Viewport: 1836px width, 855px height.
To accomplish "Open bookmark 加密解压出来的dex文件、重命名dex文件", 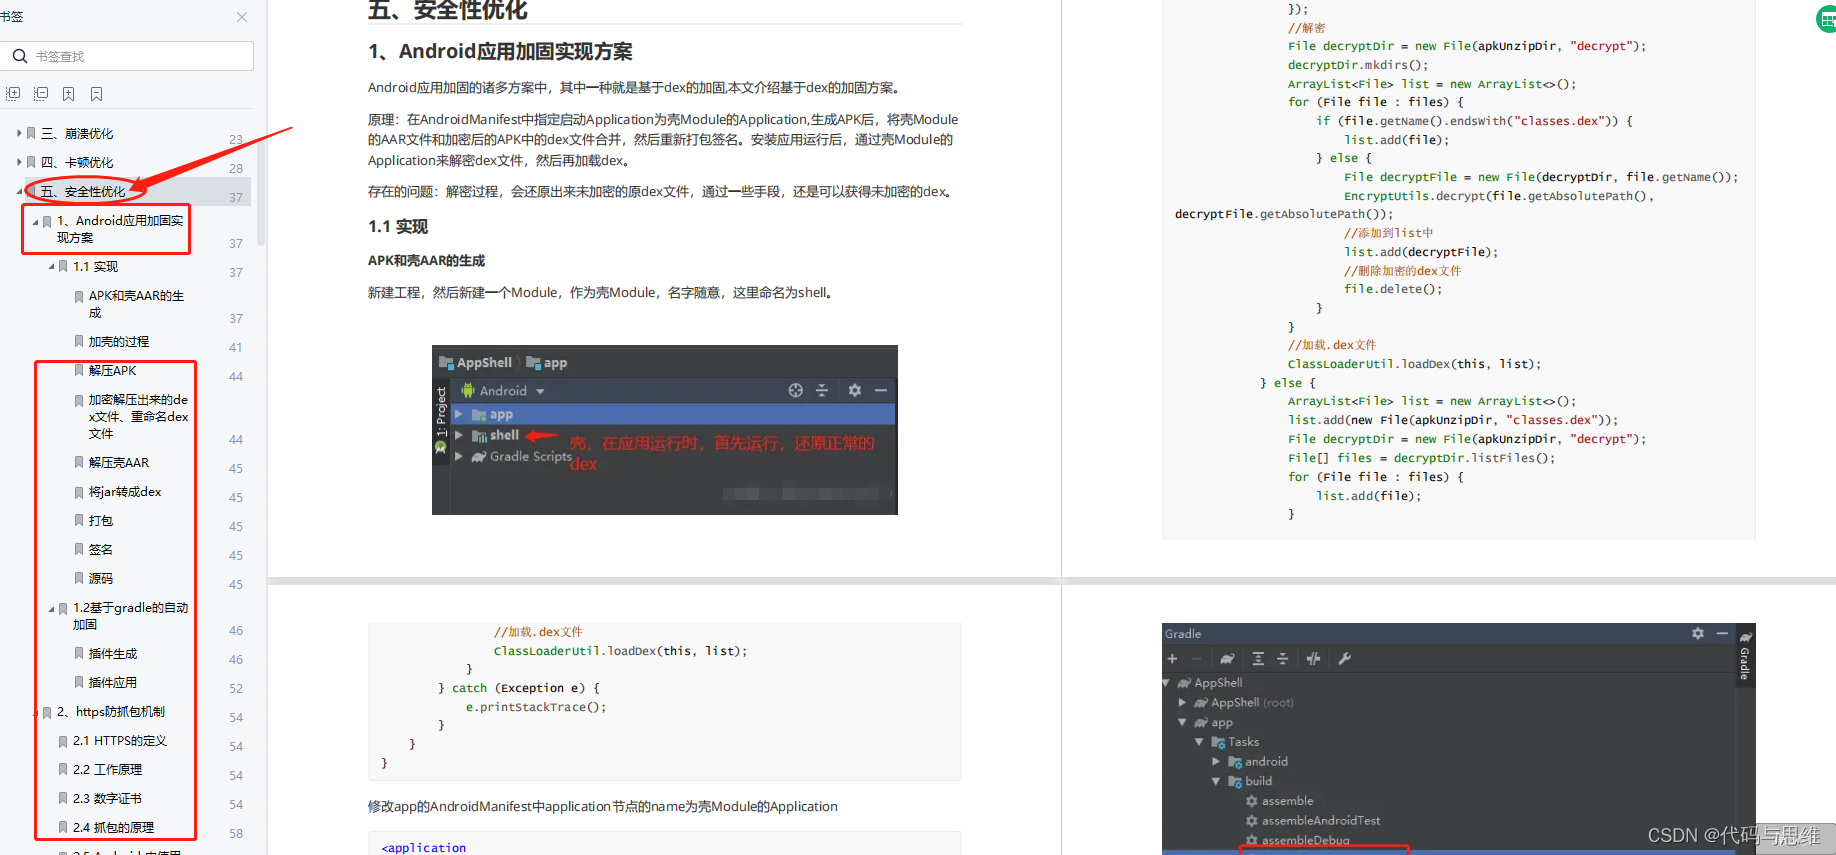I will pos(138,416).
